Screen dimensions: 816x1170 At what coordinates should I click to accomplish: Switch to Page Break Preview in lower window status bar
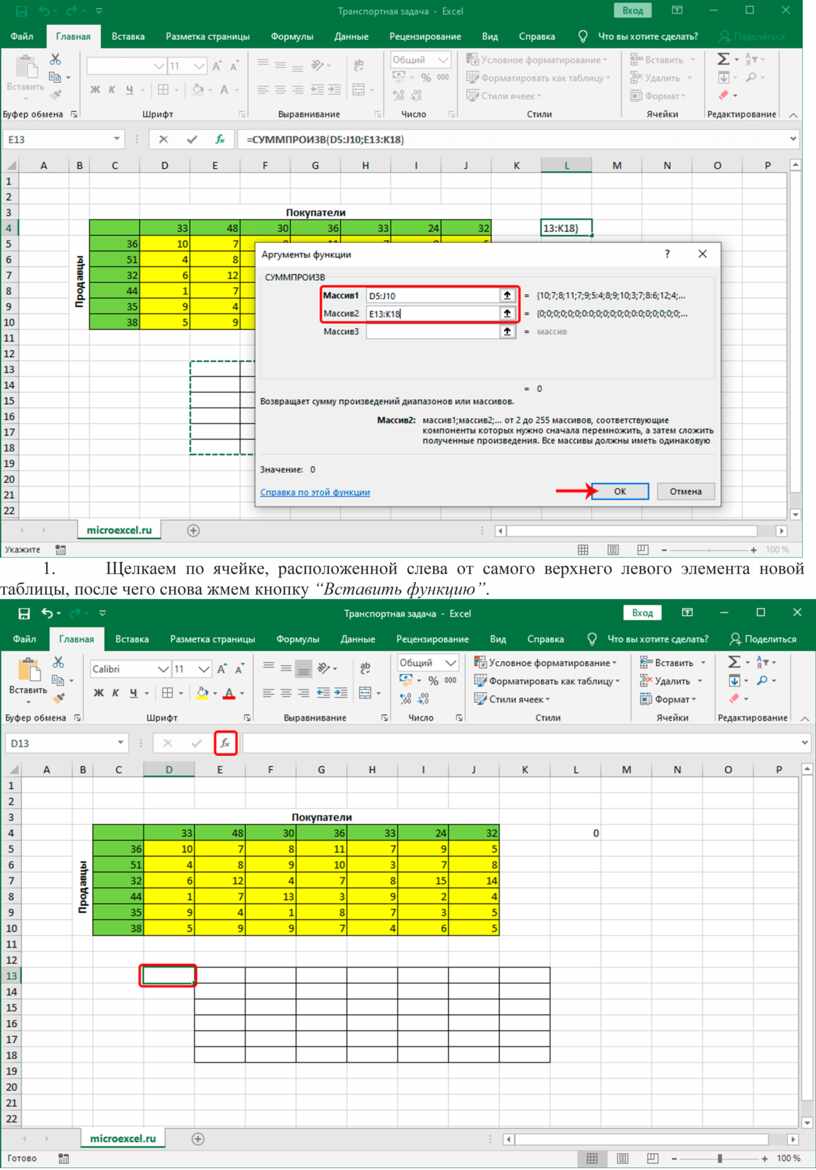[652, 1159]
